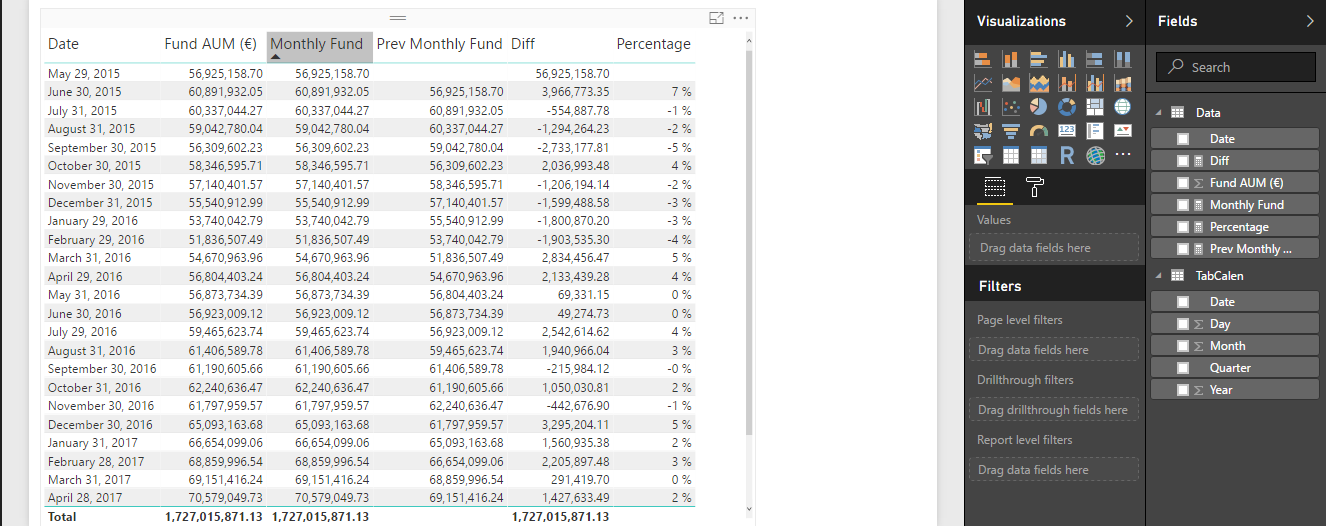
Task: Collapse the Fields pane chevron
Action: (1310, 21)
